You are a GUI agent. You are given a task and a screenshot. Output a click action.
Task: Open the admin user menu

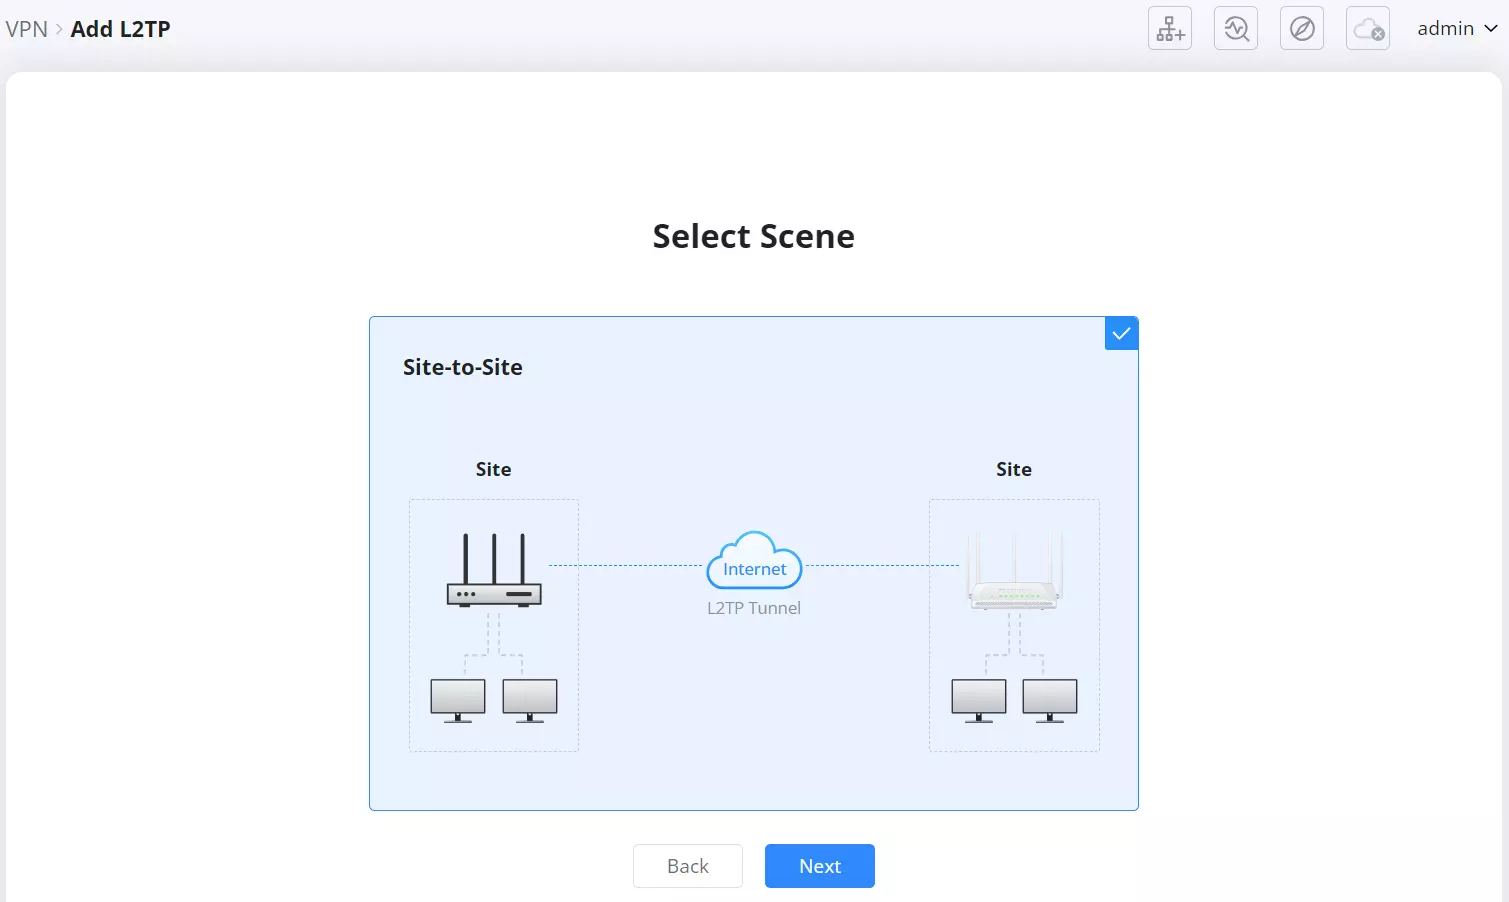coord(1457,29)
